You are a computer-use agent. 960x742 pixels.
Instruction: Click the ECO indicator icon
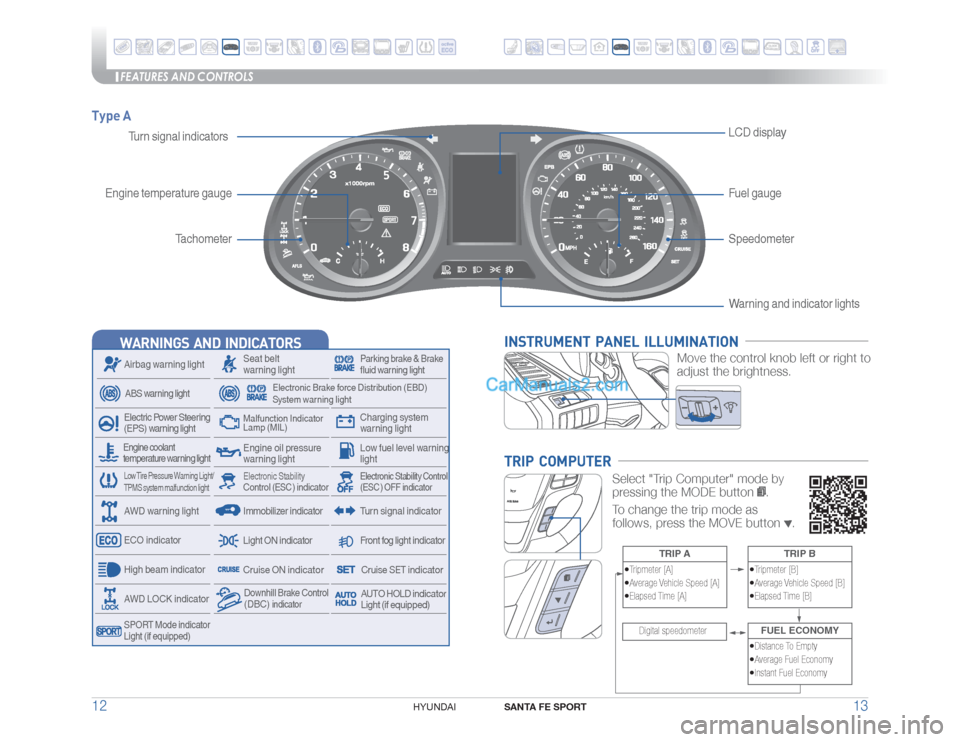click(108, 541)
